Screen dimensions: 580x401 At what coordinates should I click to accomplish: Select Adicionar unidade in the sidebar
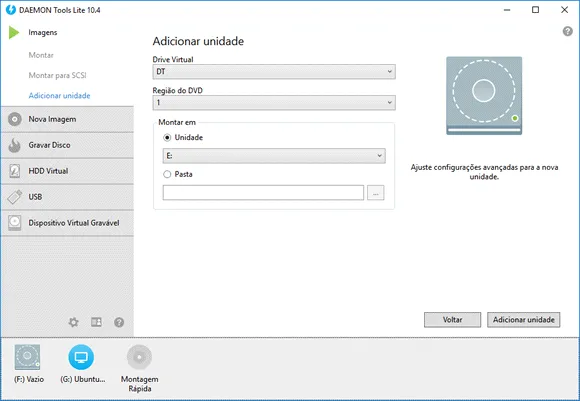click(60, 96)
